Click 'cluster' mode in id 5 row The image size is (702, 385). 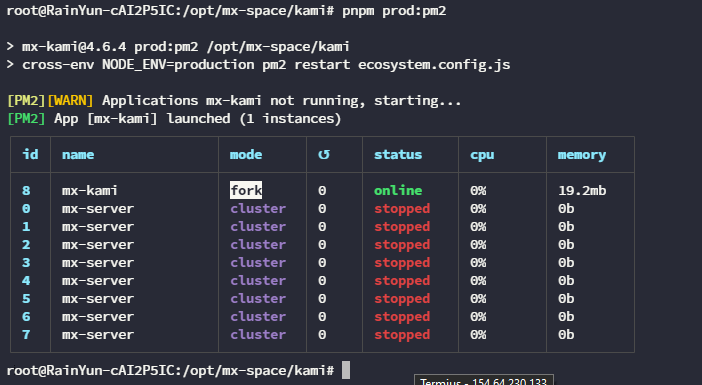(x=258, y=299)
